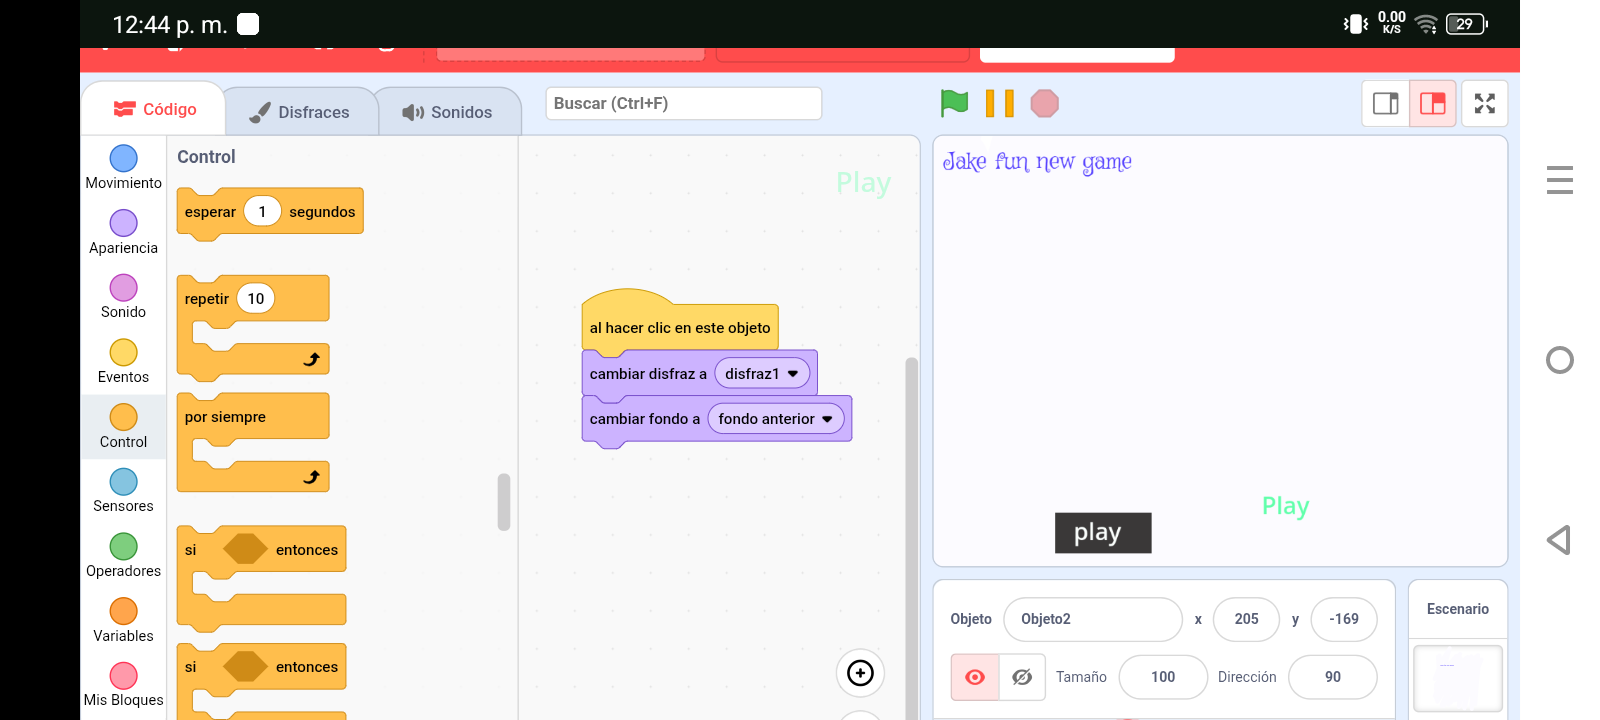
Task: Select the Movimiento block category
Action: pos(123,167)
